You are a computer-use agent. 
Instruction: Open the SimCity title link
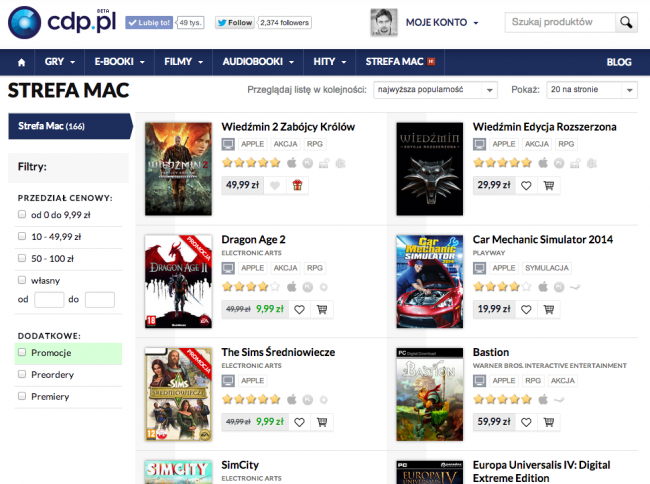coord(240,465)
